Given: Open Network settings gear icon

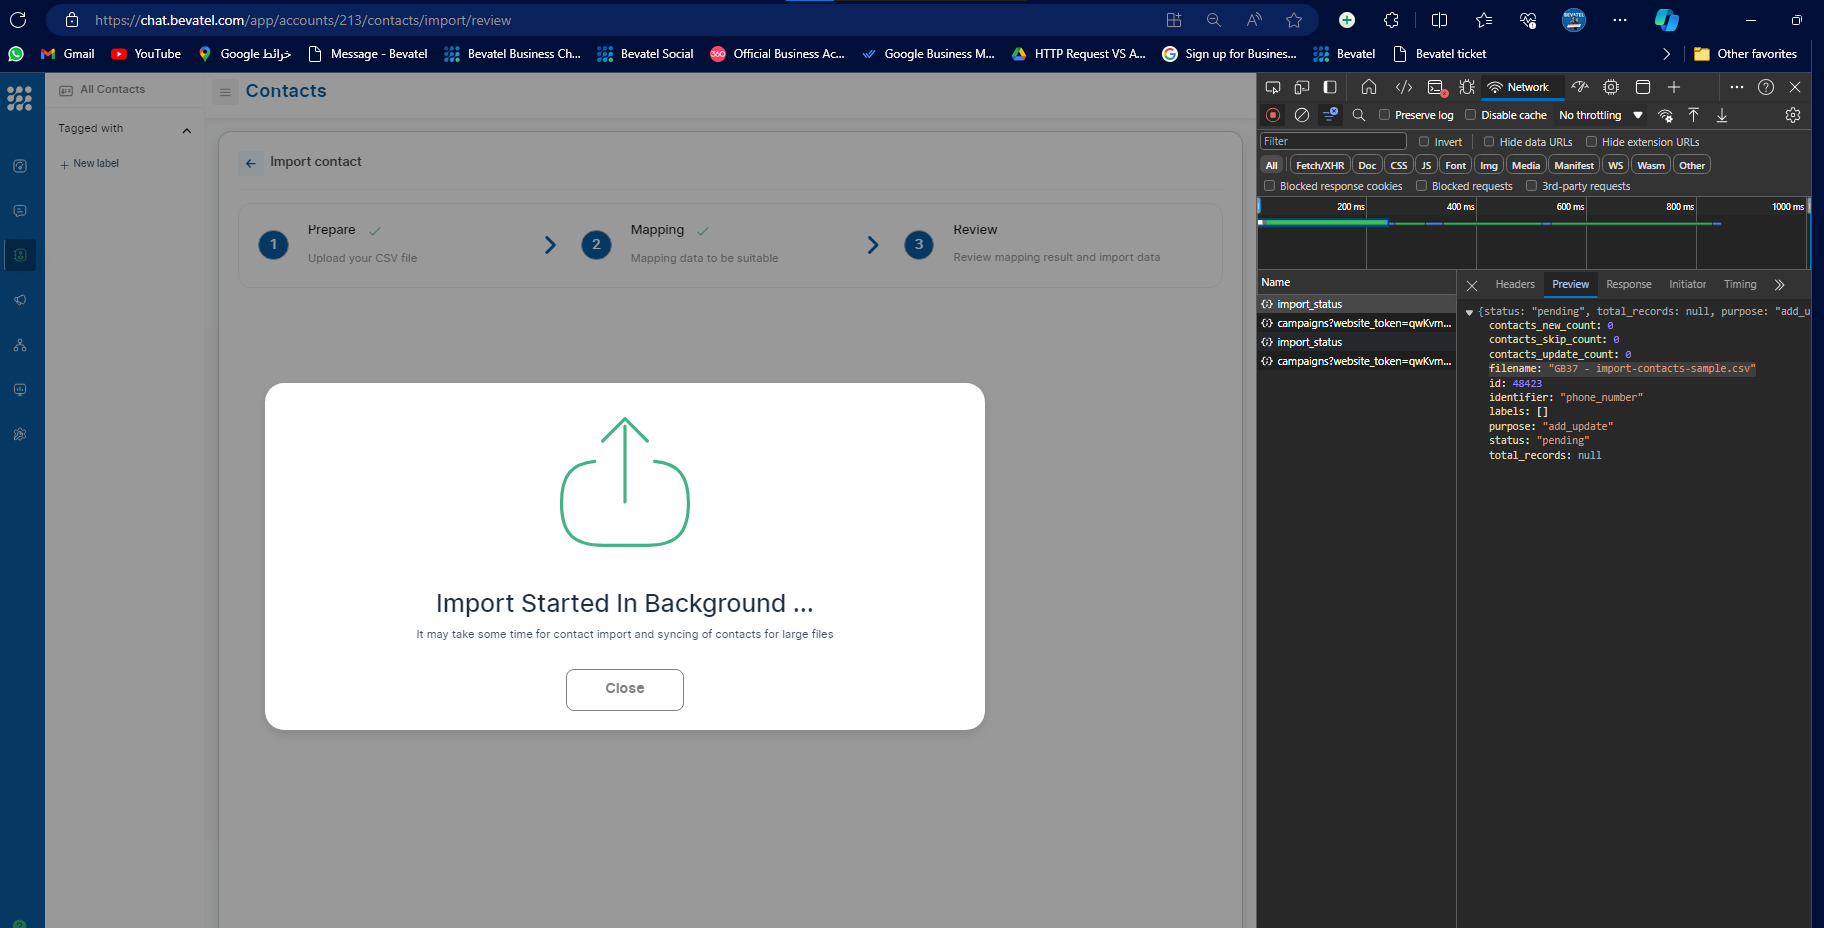Looking at the screenshot, I should tap(1793, 115).
